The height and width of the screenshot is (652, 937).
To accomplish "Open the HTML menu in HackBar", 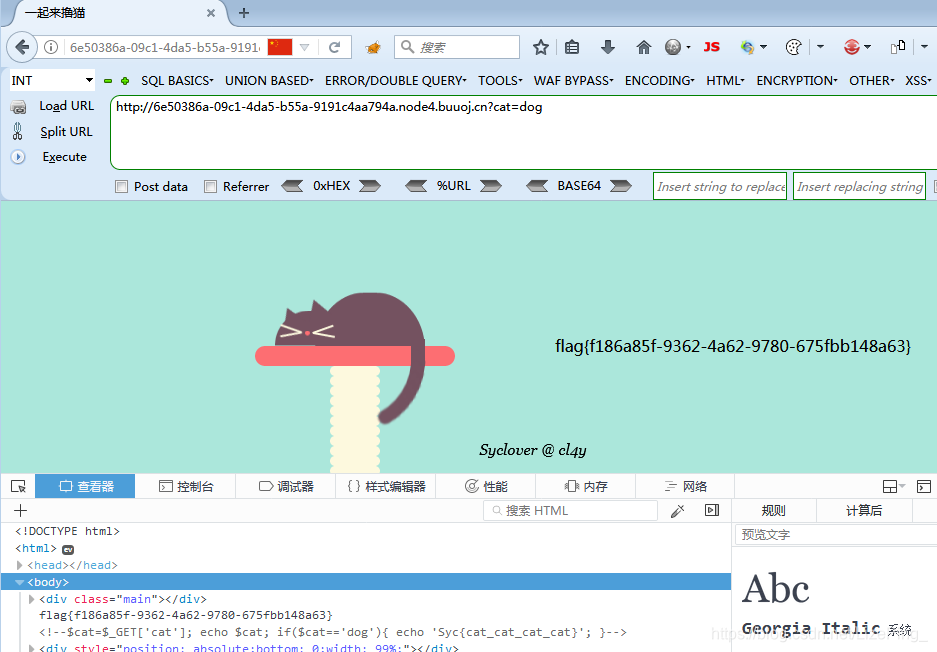I will click(x=725, y=81).
